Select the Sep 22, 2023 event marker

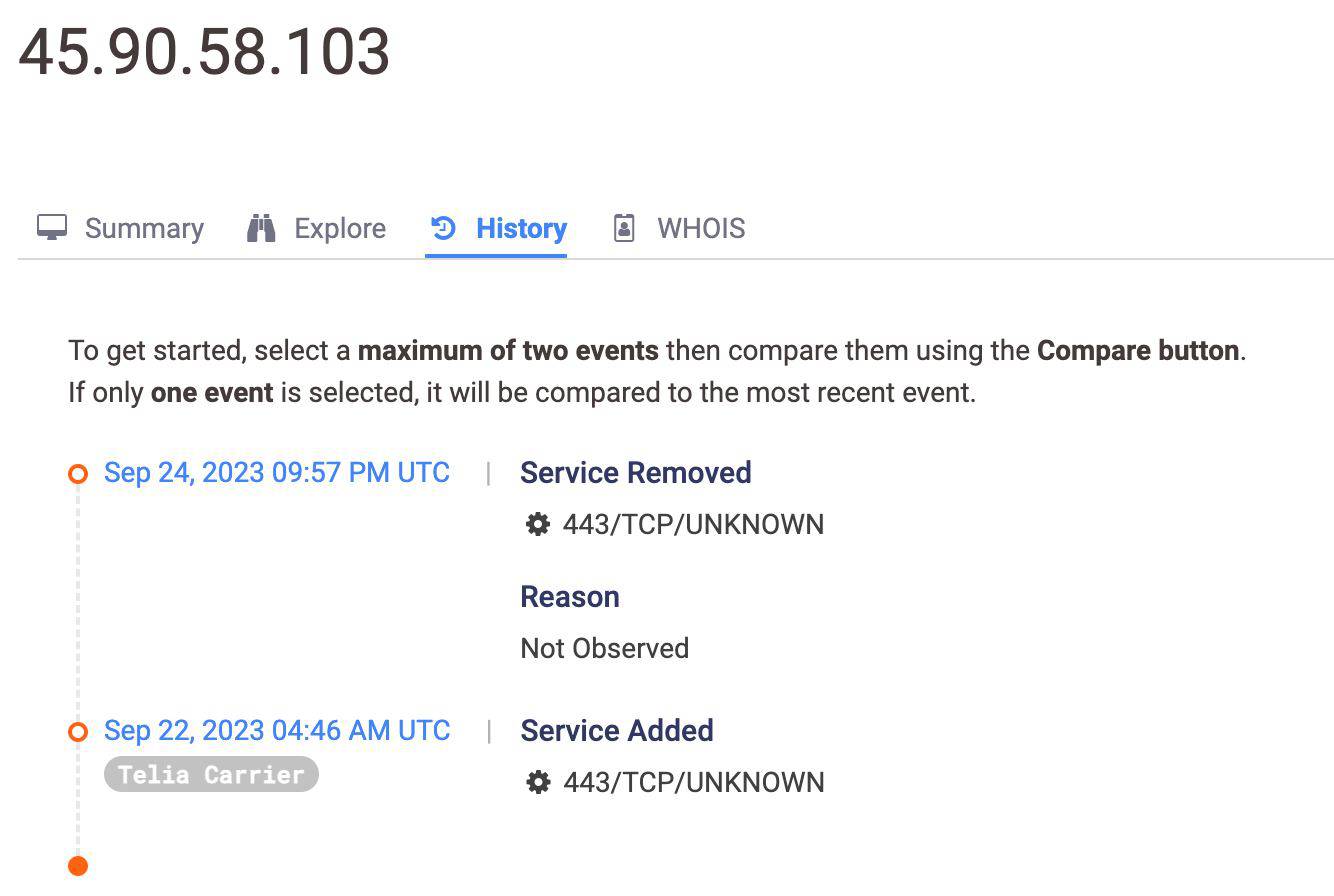78,732
